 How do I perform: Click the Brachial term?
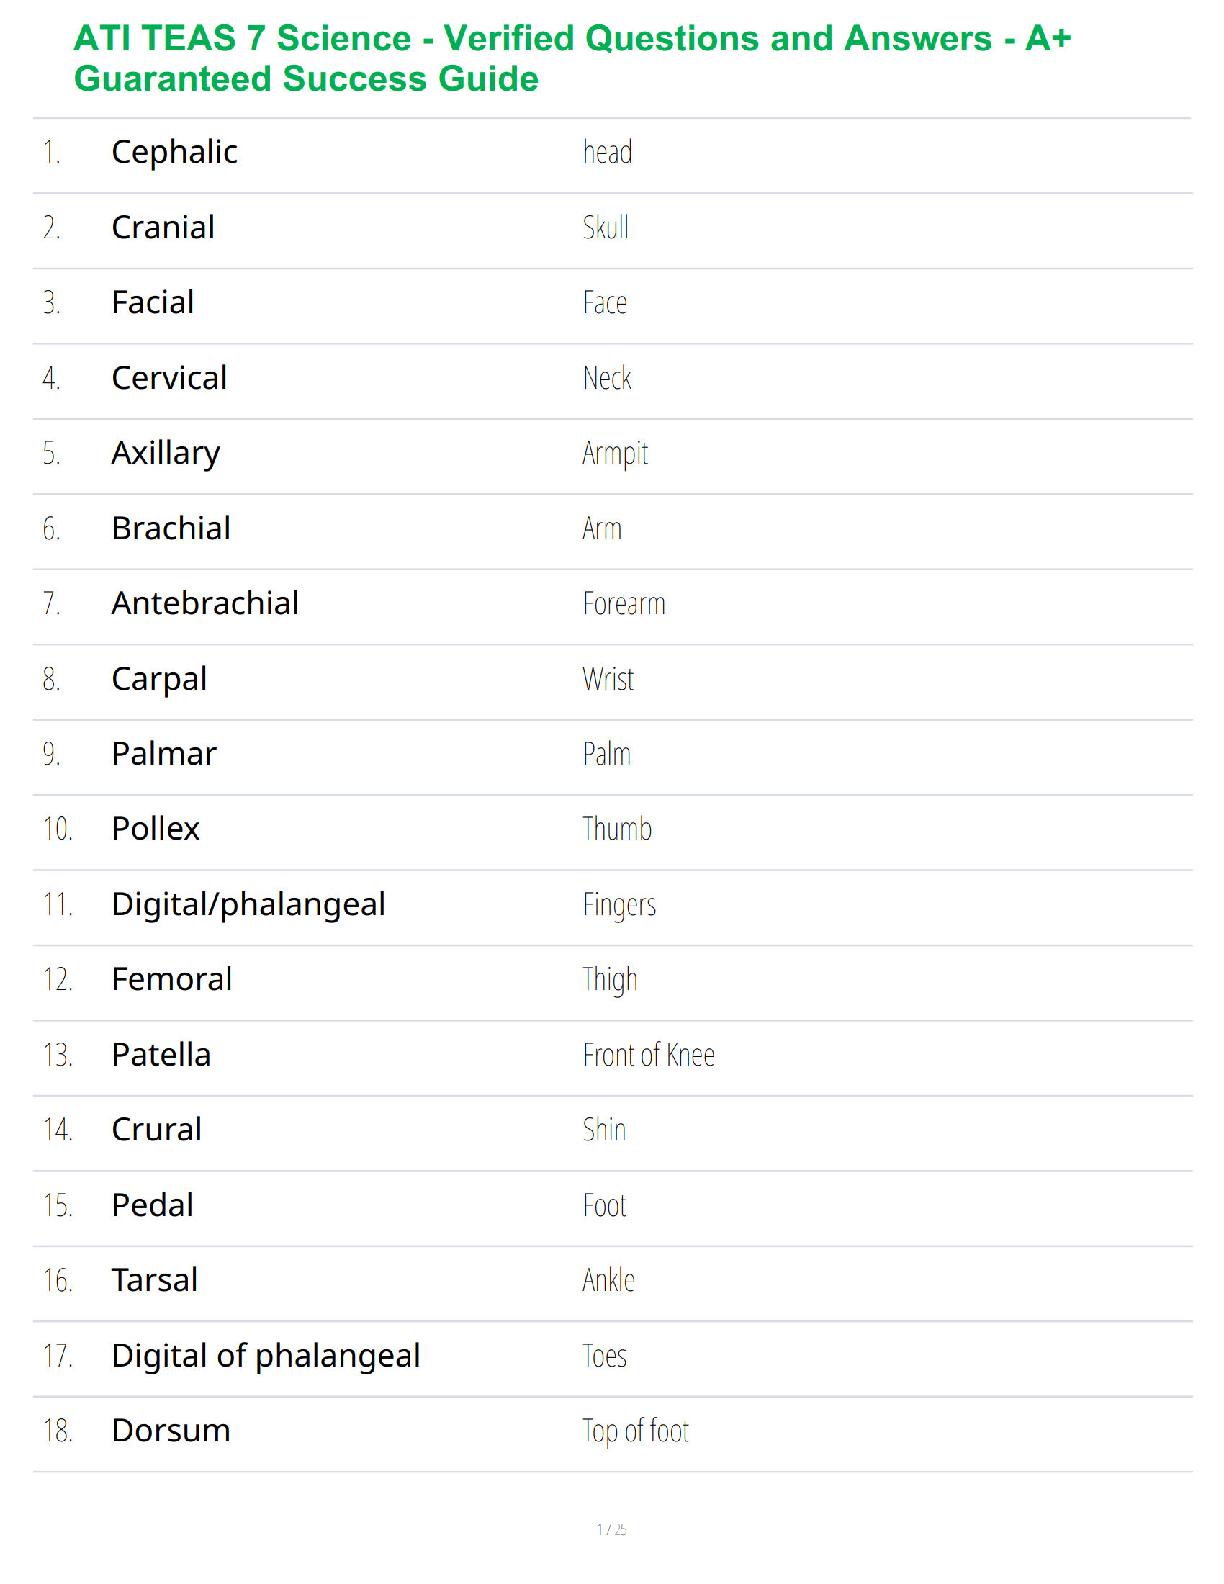coord(171,528)
